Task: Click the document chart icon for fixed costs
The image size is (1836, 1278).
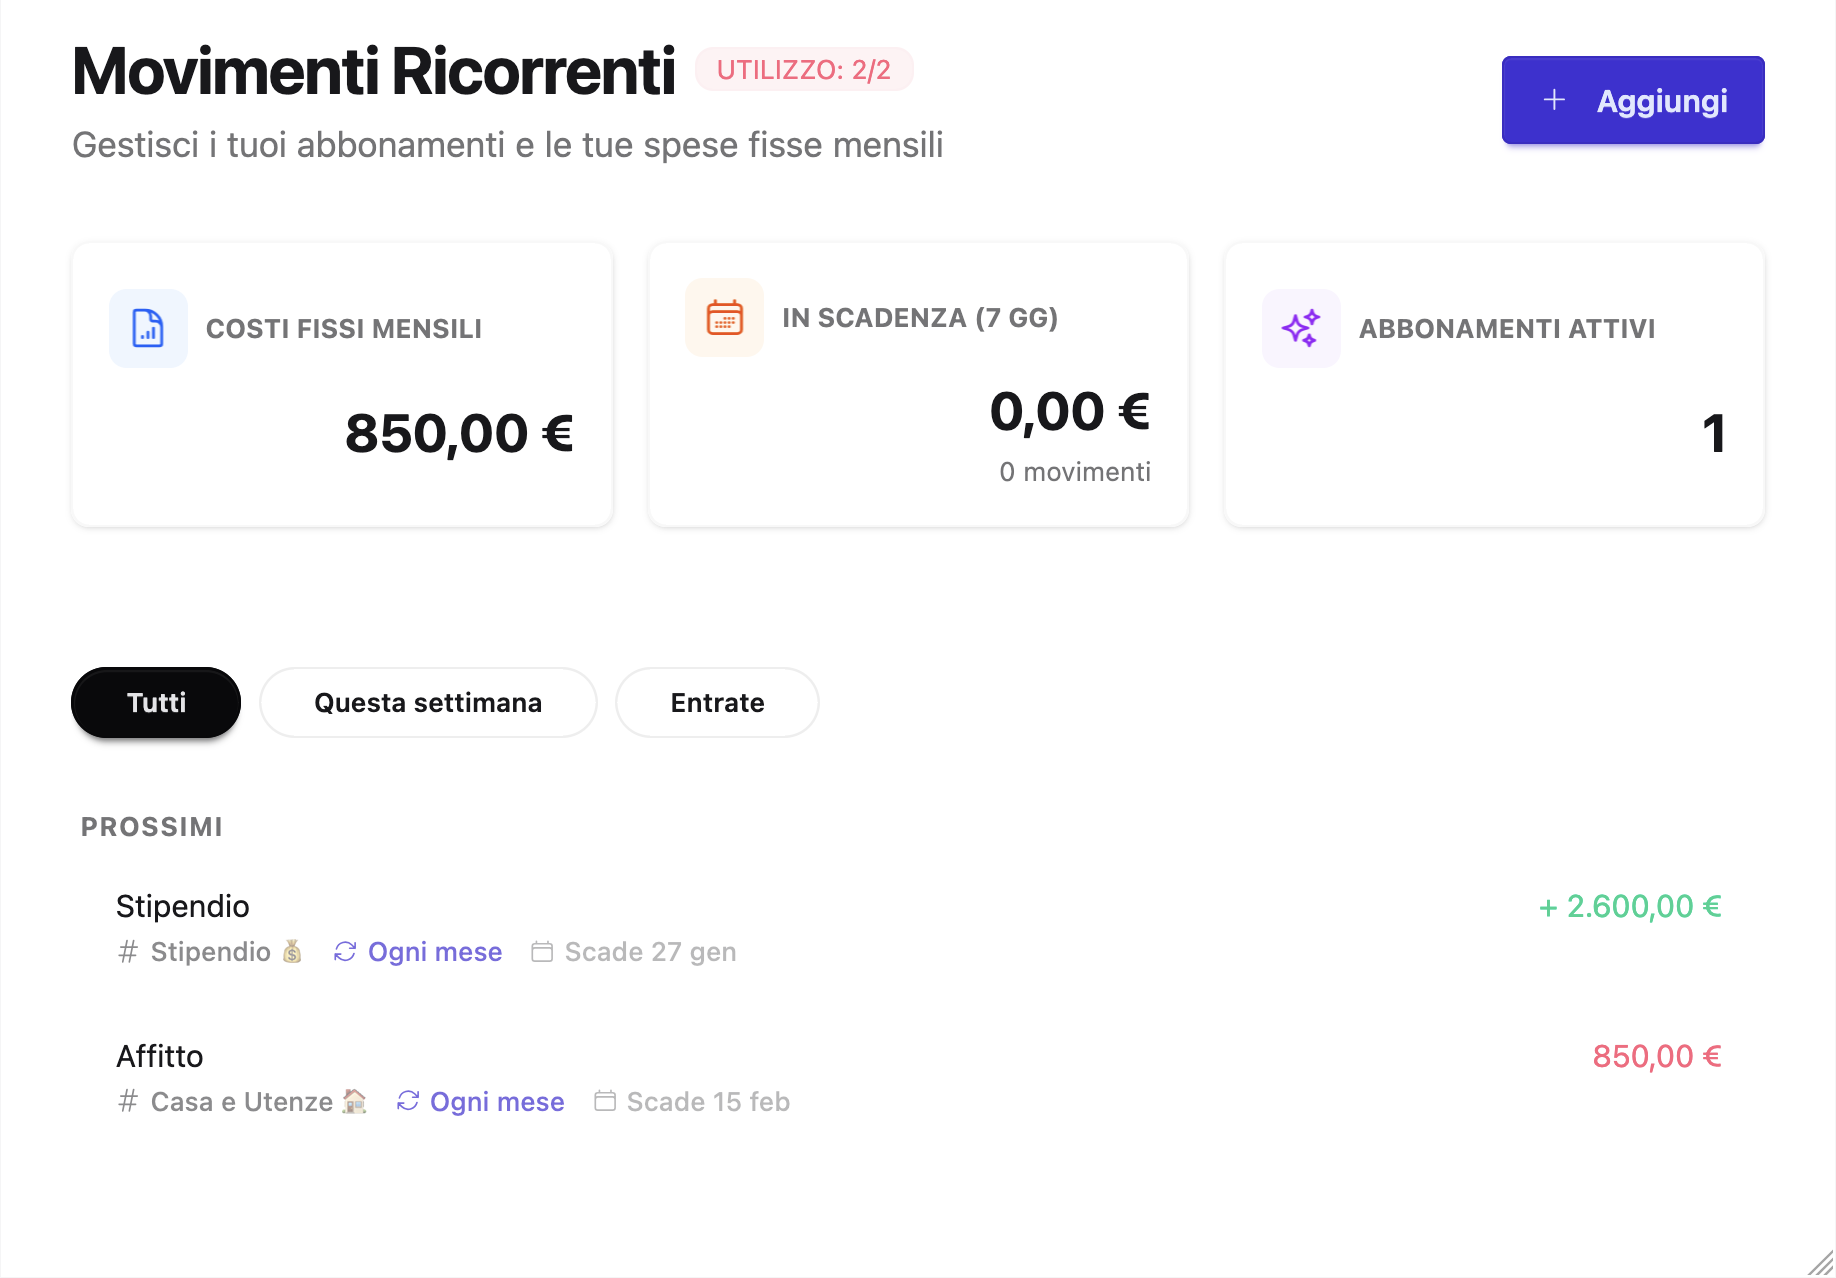Action: [148, 328]
